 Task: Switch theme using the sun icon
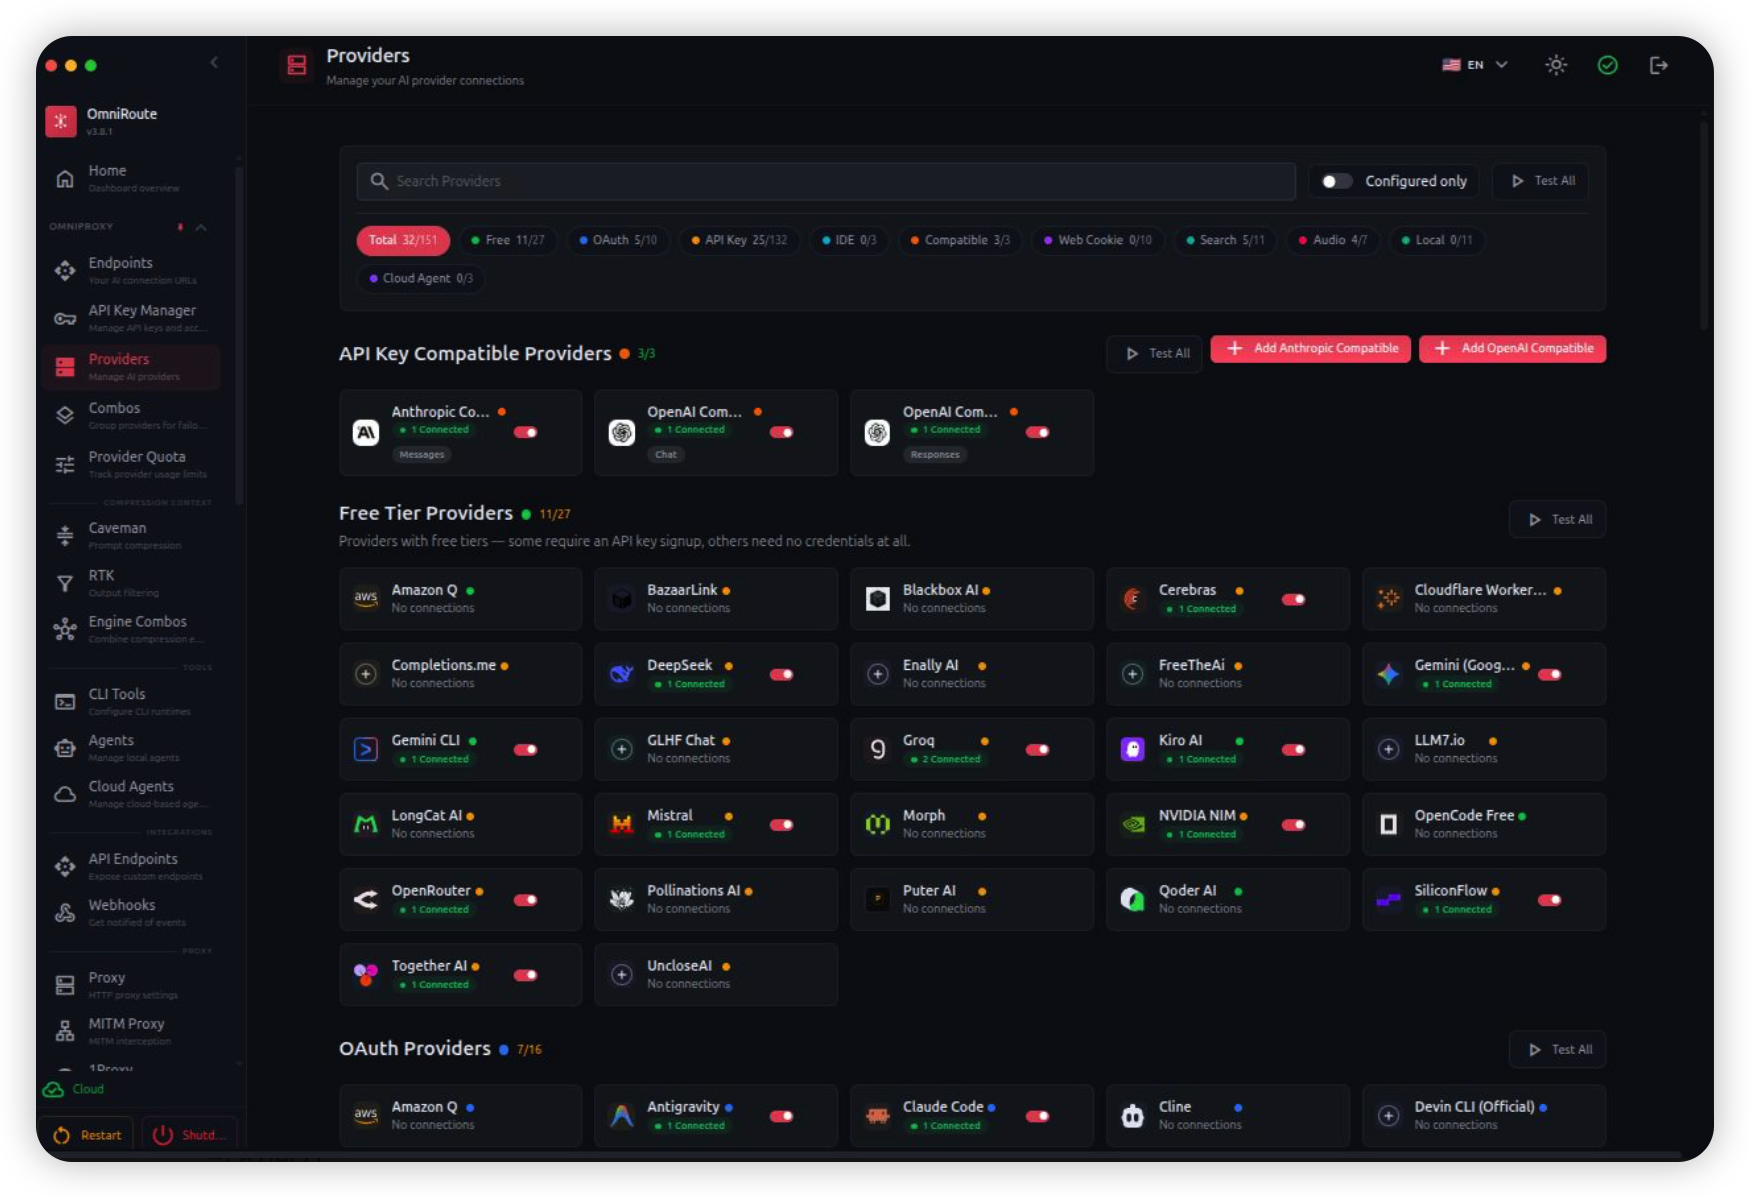1556,65
